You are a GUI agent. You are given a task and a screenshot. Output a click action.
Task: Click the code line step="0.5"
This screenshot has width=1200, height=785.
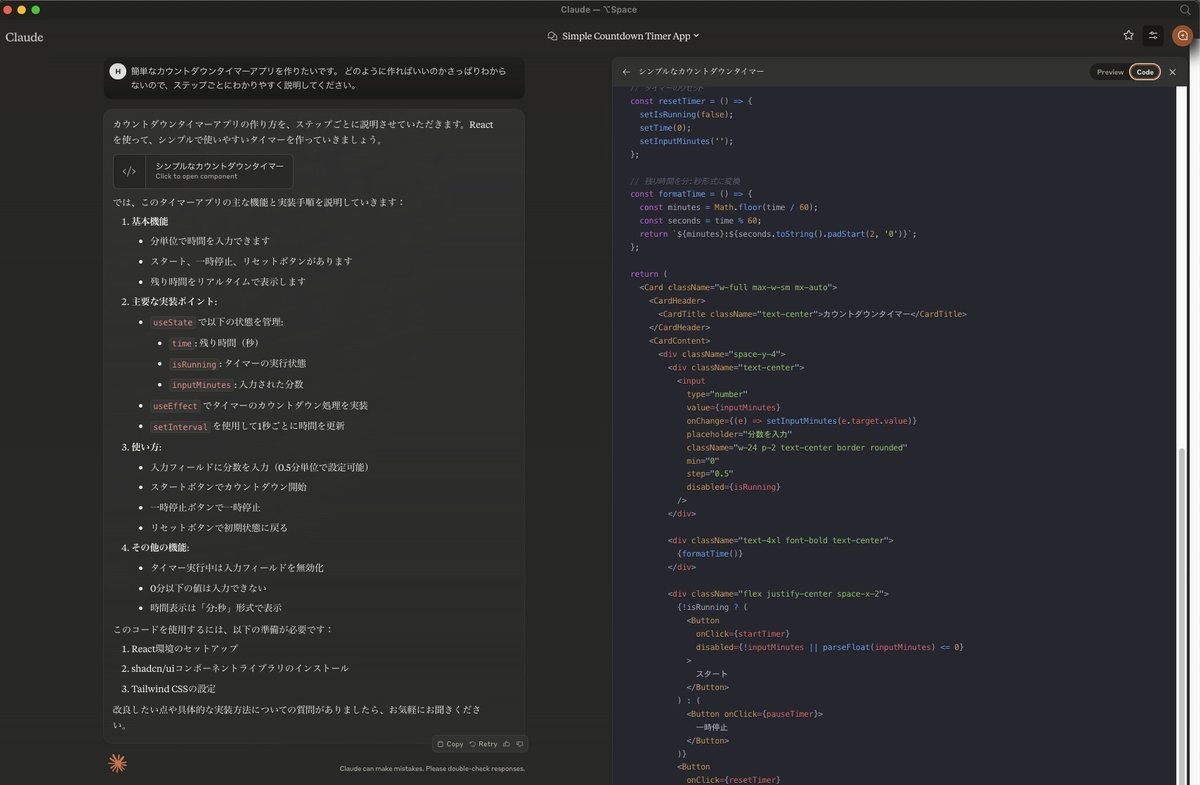pos(710,473)
